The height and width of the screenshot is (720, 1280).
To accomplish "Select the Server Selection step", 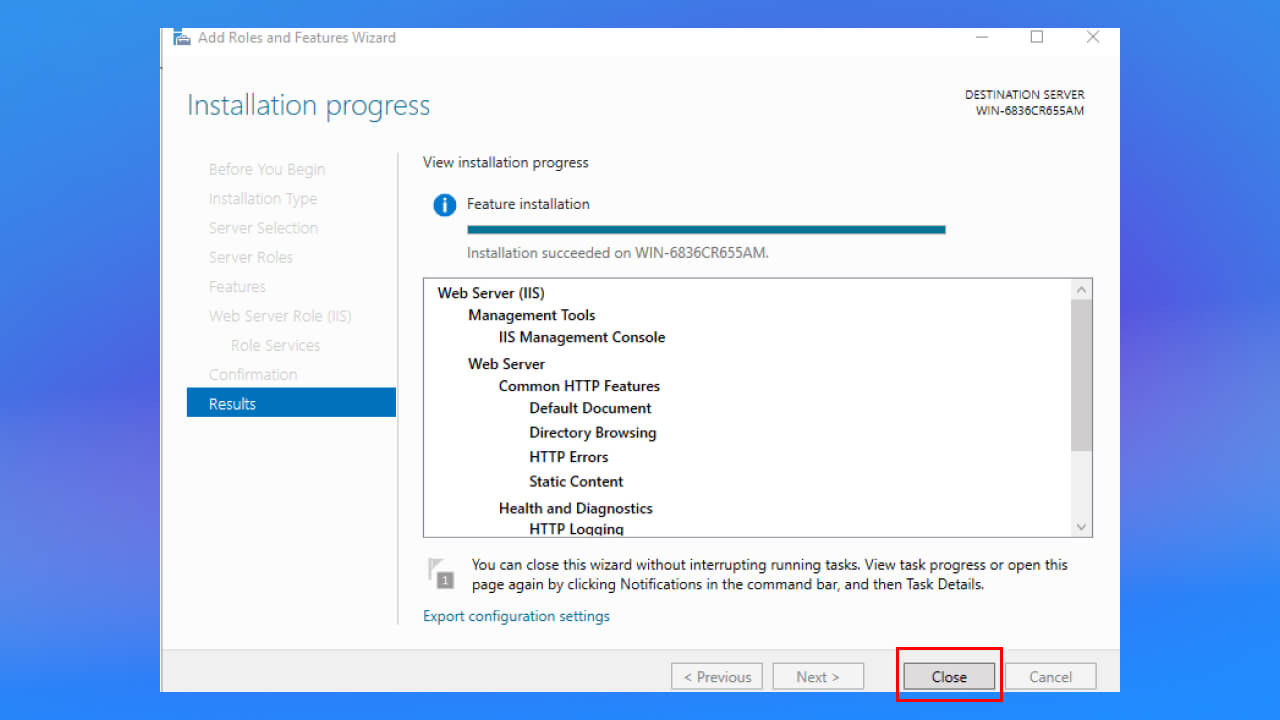I will (x=263, y=228).
